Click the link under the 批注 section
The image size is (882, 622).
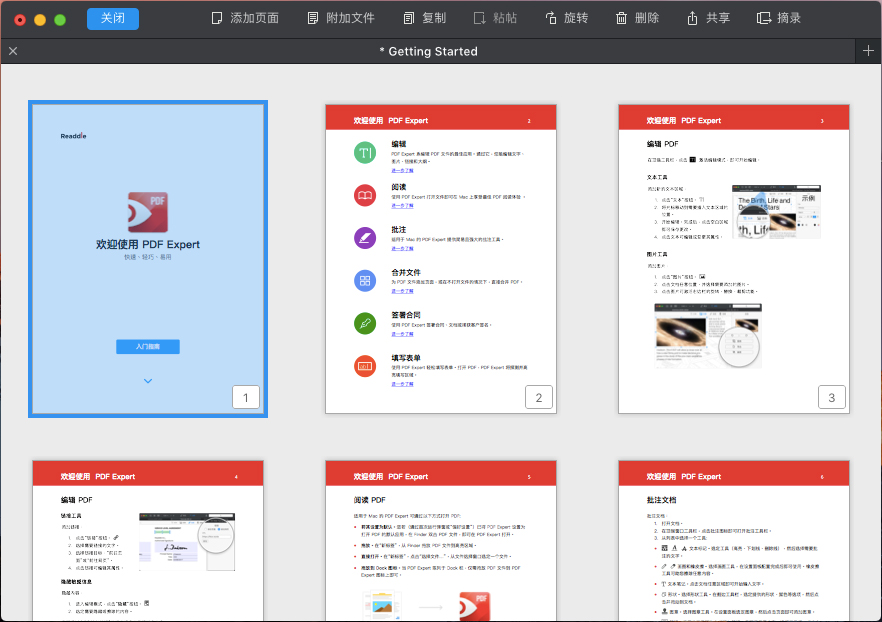(x=402, y=249)
